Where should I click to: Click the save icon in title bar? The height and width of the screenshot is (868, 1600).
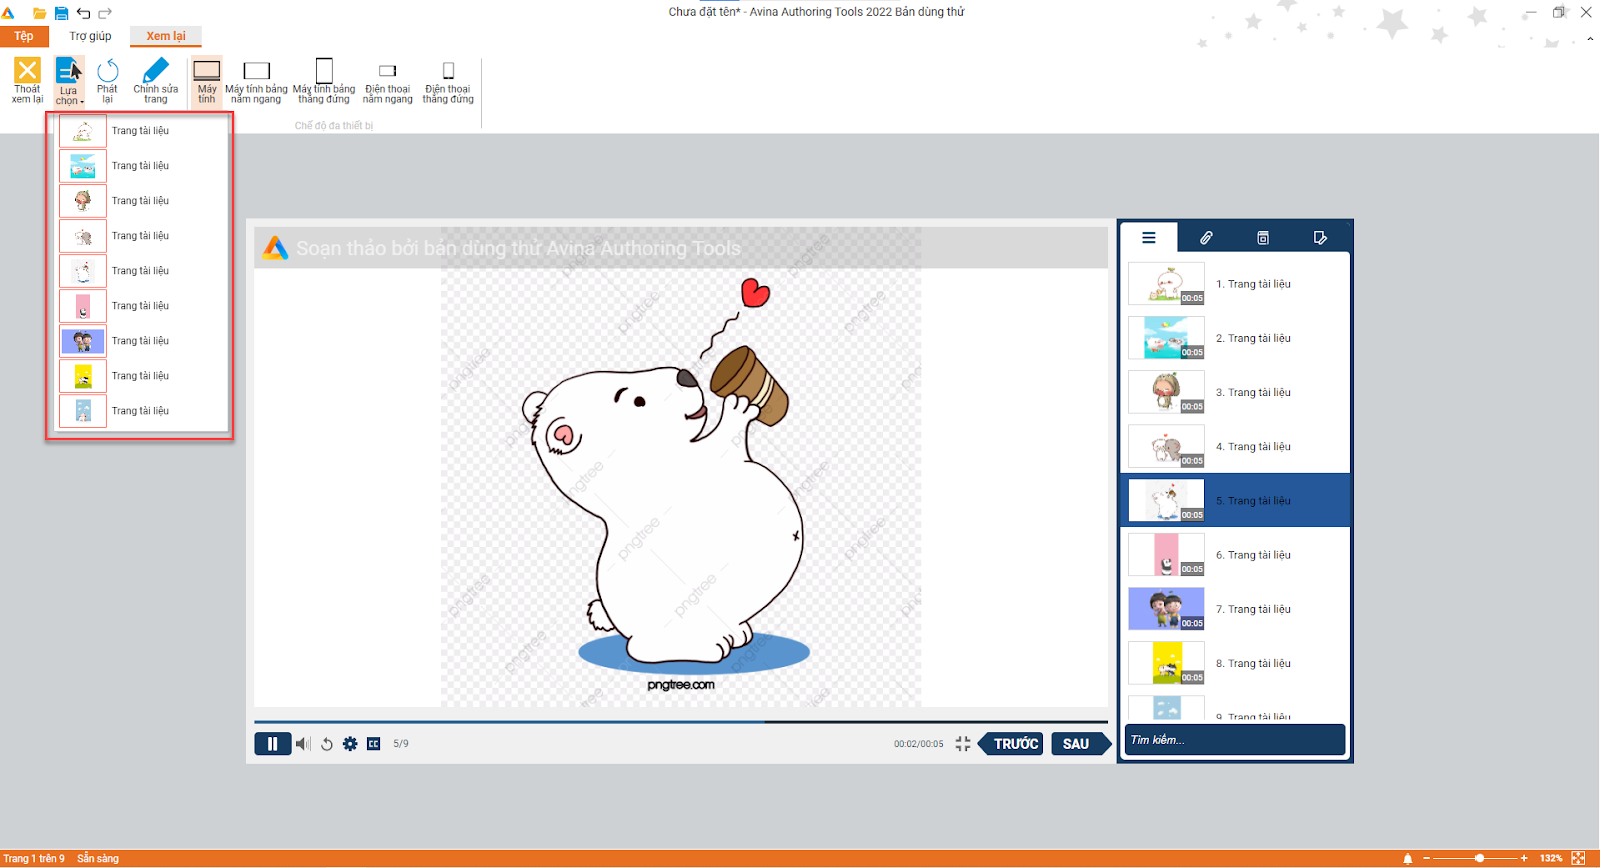(x=61, y=13)
